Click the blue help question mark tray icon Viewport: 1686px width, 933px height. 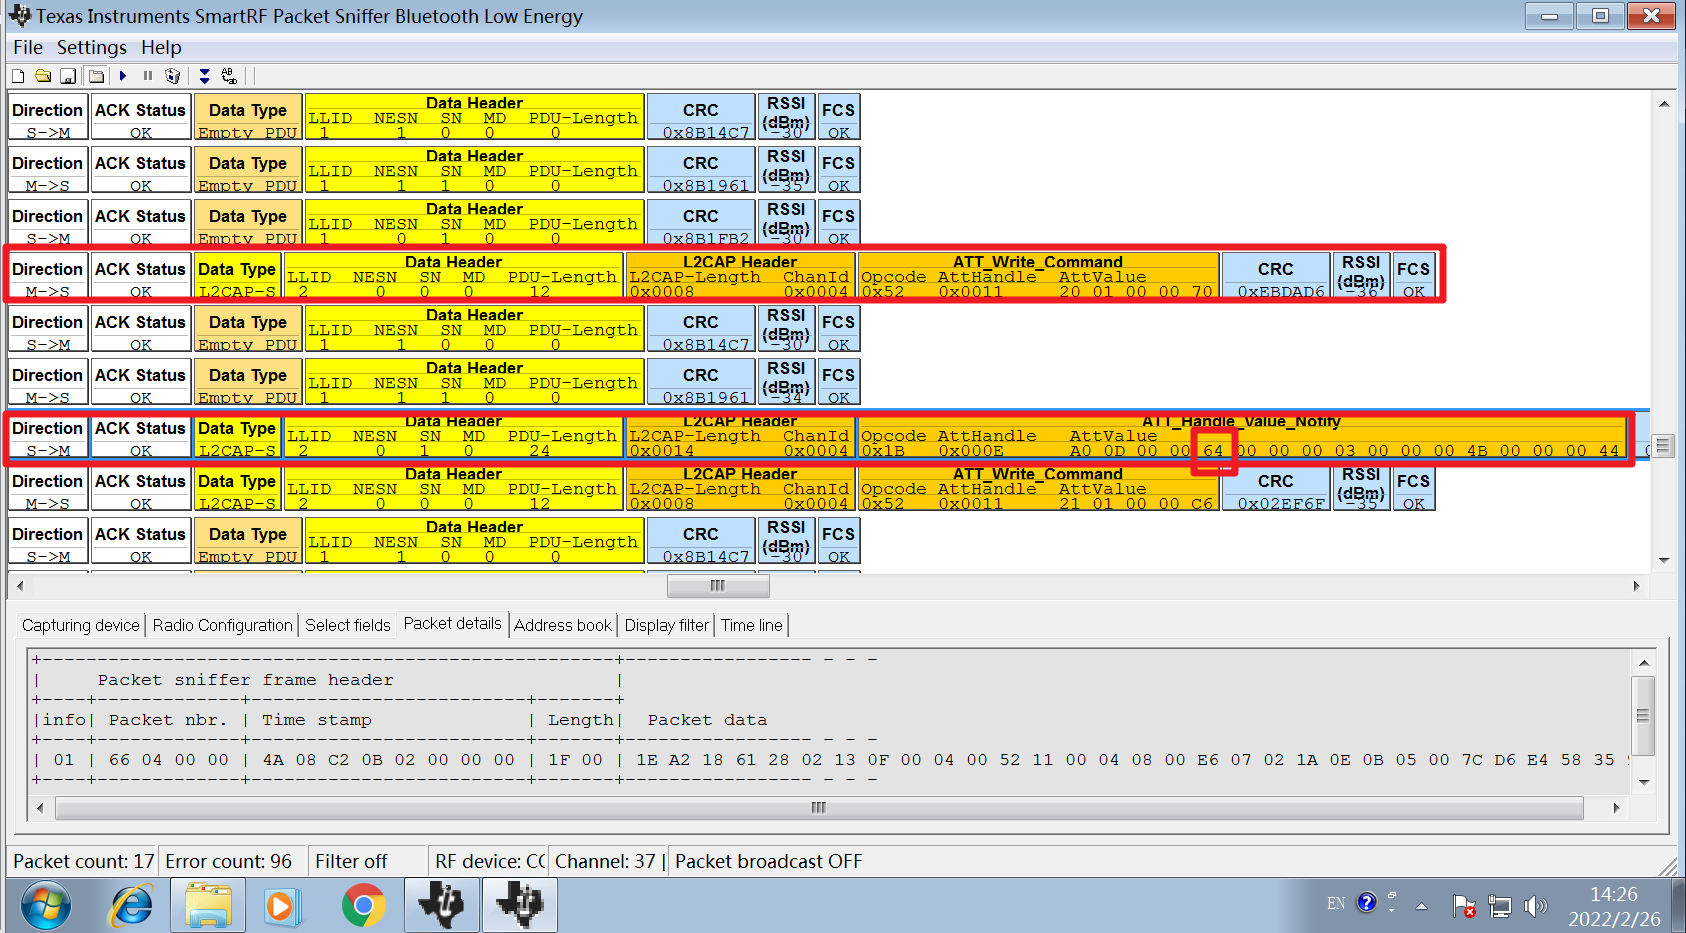click(1366, 903)
